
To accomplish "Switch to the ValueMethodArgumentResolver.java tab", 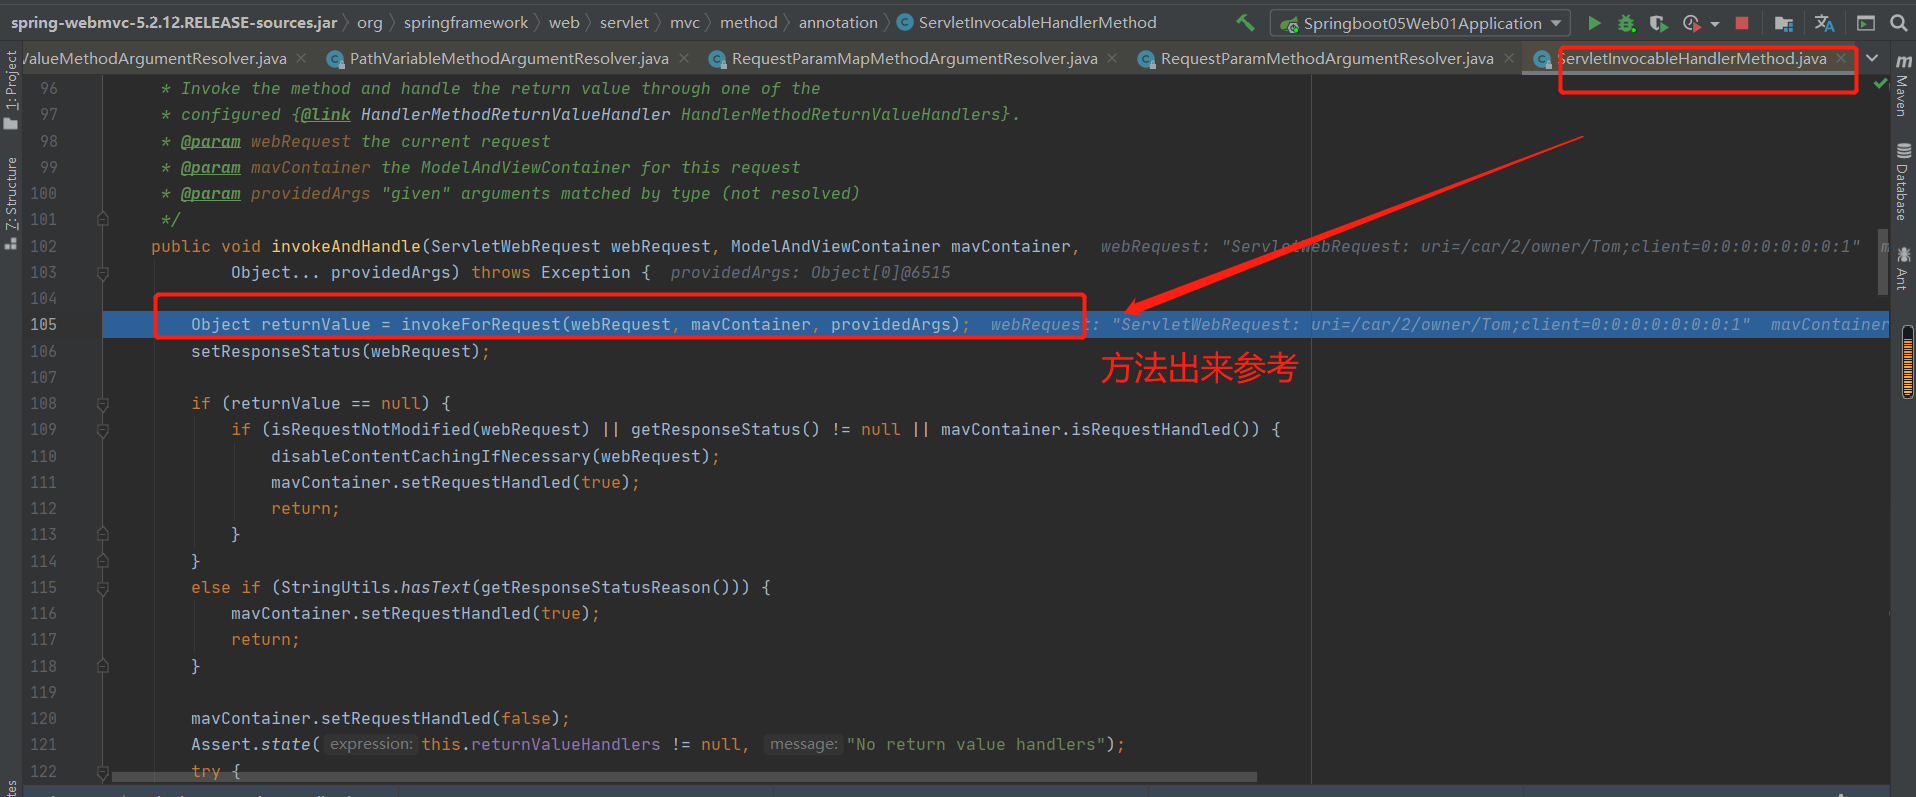I will (x=155, y=59).
